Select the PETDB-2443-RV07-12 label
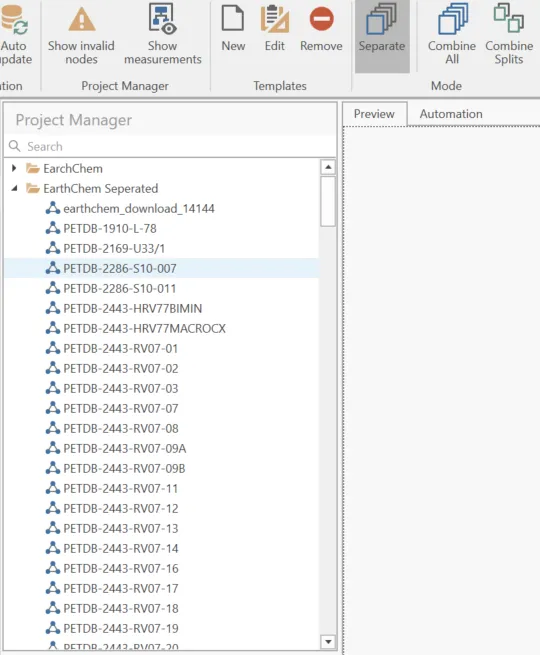The image size is (540, 655). coord(121,509)
